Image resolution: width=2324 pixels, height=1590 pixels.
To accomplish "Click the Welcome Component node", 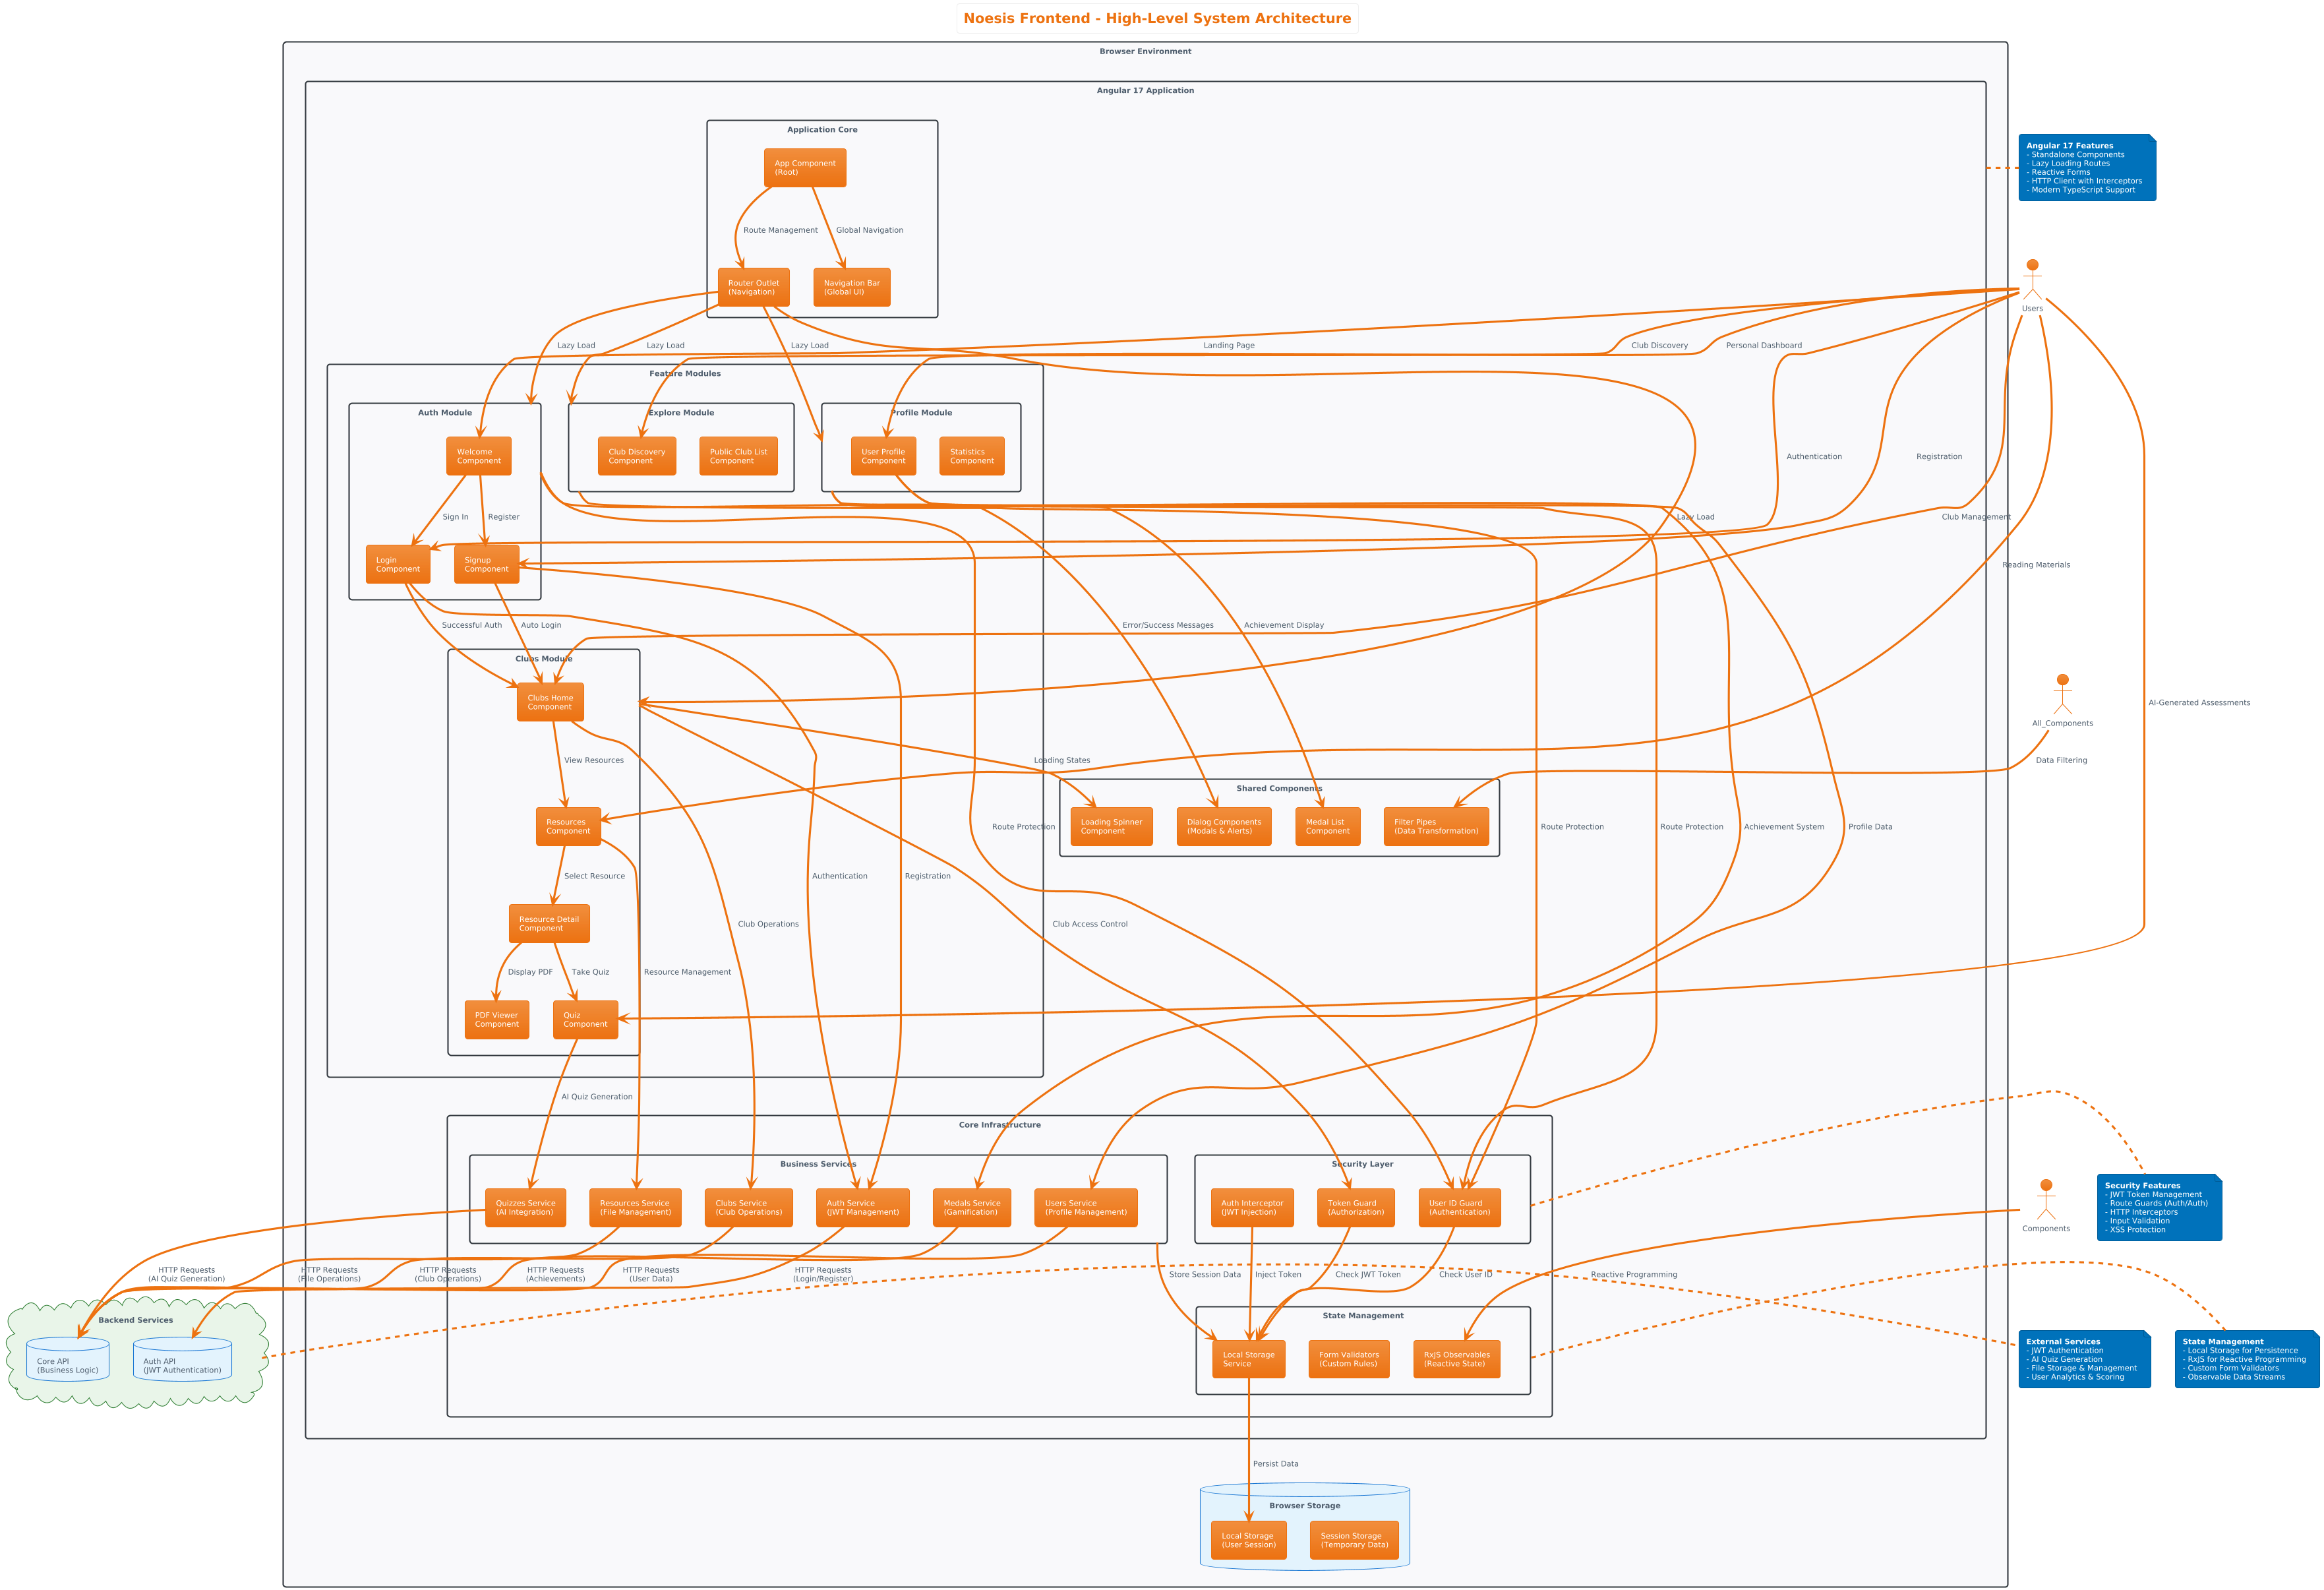I will 479,456.
